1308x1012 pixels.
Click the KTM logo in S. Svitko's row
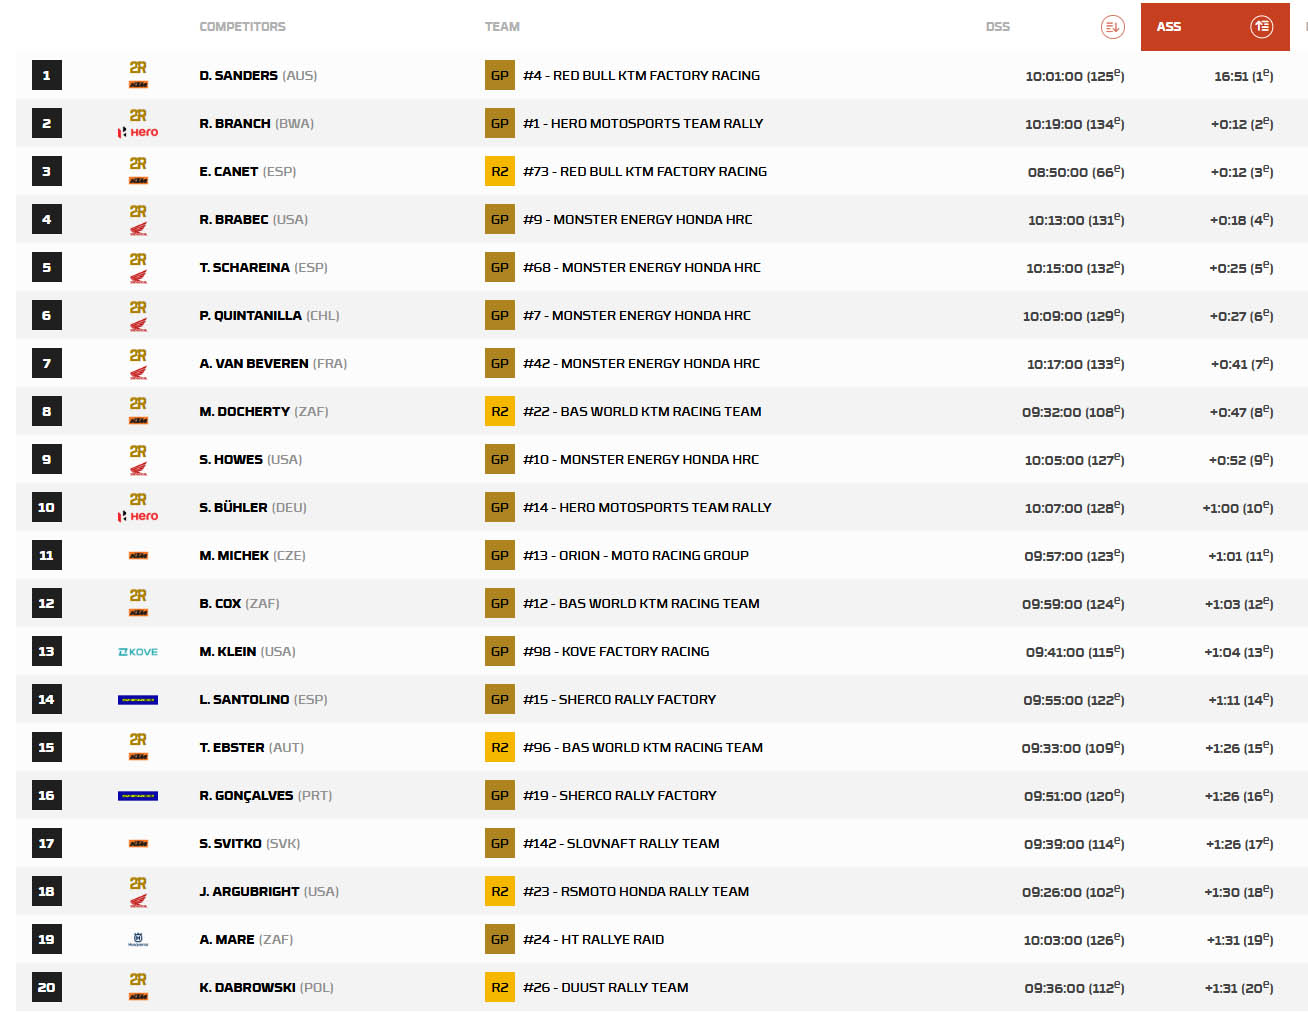click(x=138, y=843)
